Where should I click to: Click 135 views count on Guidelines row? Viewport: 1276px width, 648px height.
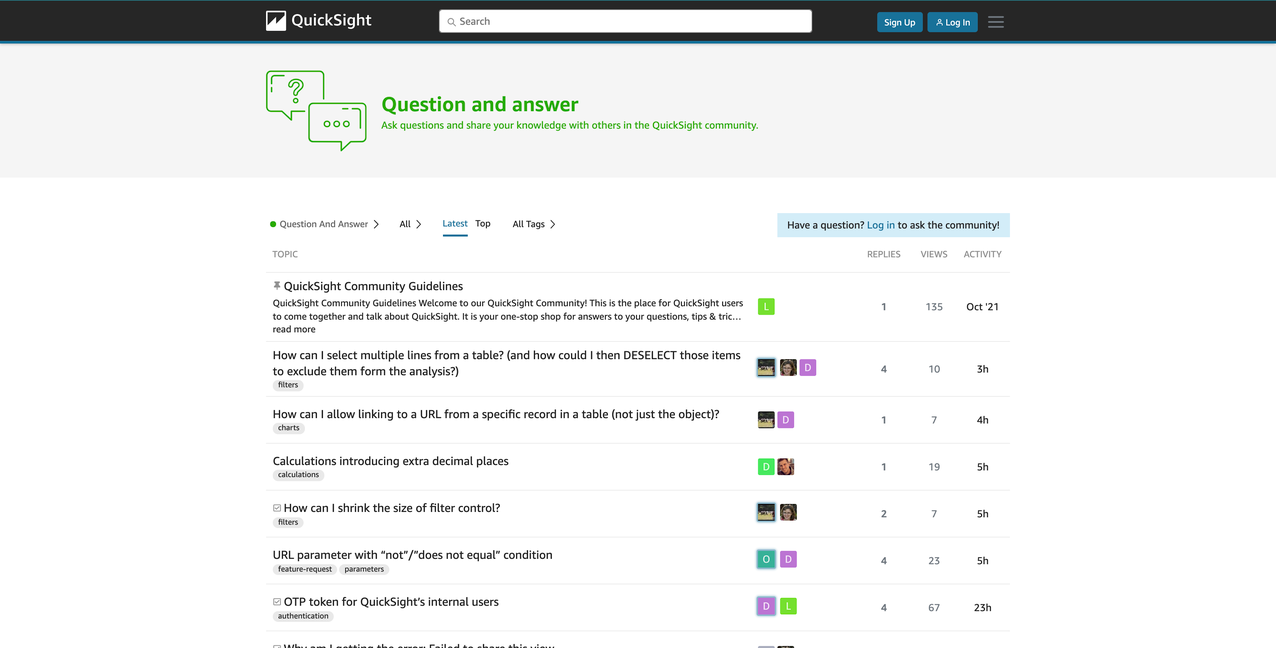click(934, 307)
